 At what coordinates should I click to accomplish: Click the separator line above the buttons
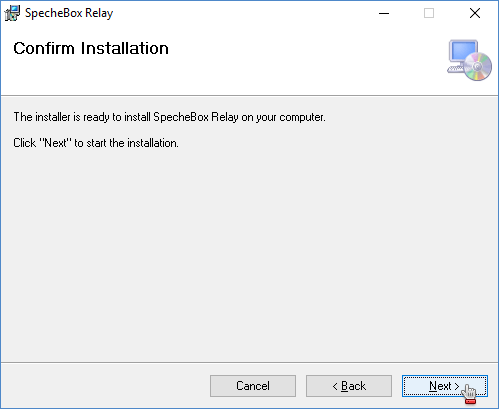[249, 362]
